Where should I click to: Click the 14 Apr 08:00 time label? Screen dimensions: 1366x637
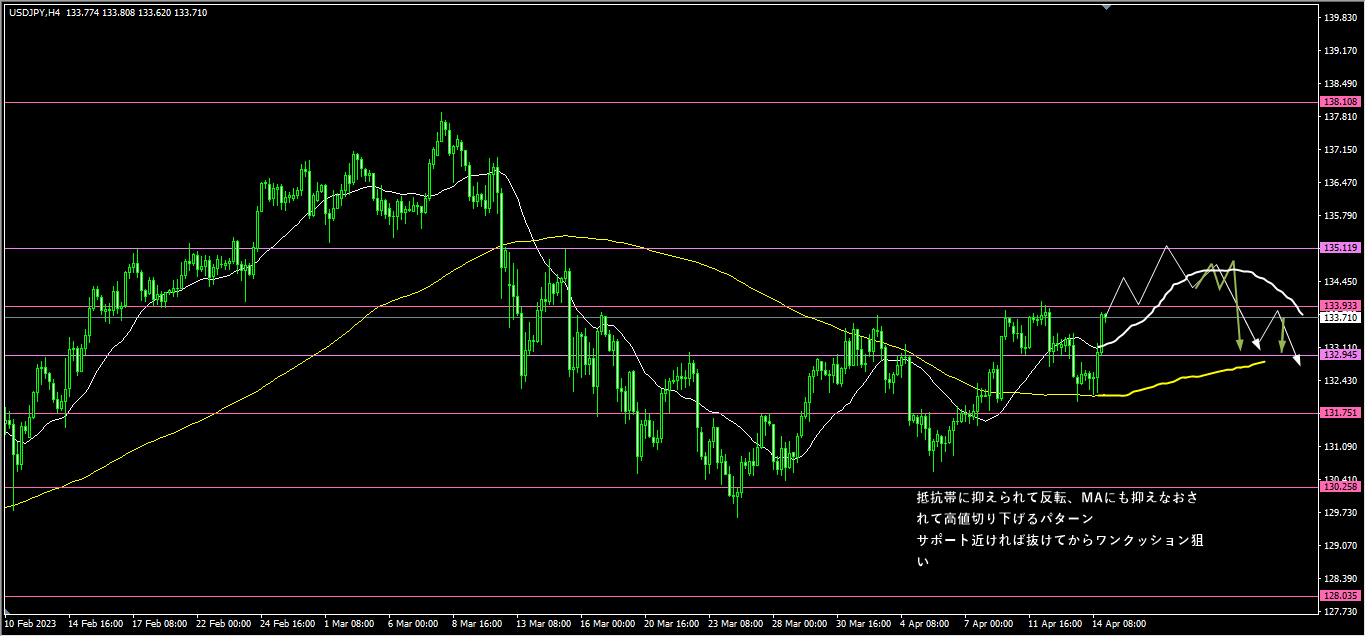click(1118, 623)
